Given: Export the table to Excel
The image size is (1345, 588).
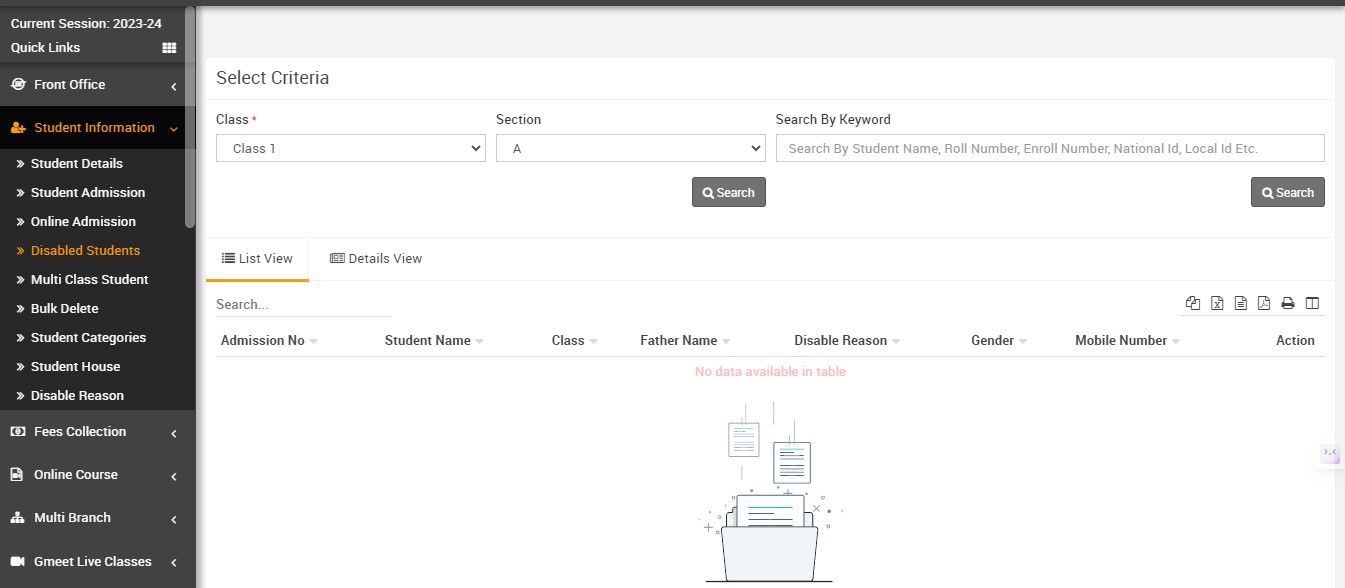Looking at the screenshot, I should (1217, 304).
